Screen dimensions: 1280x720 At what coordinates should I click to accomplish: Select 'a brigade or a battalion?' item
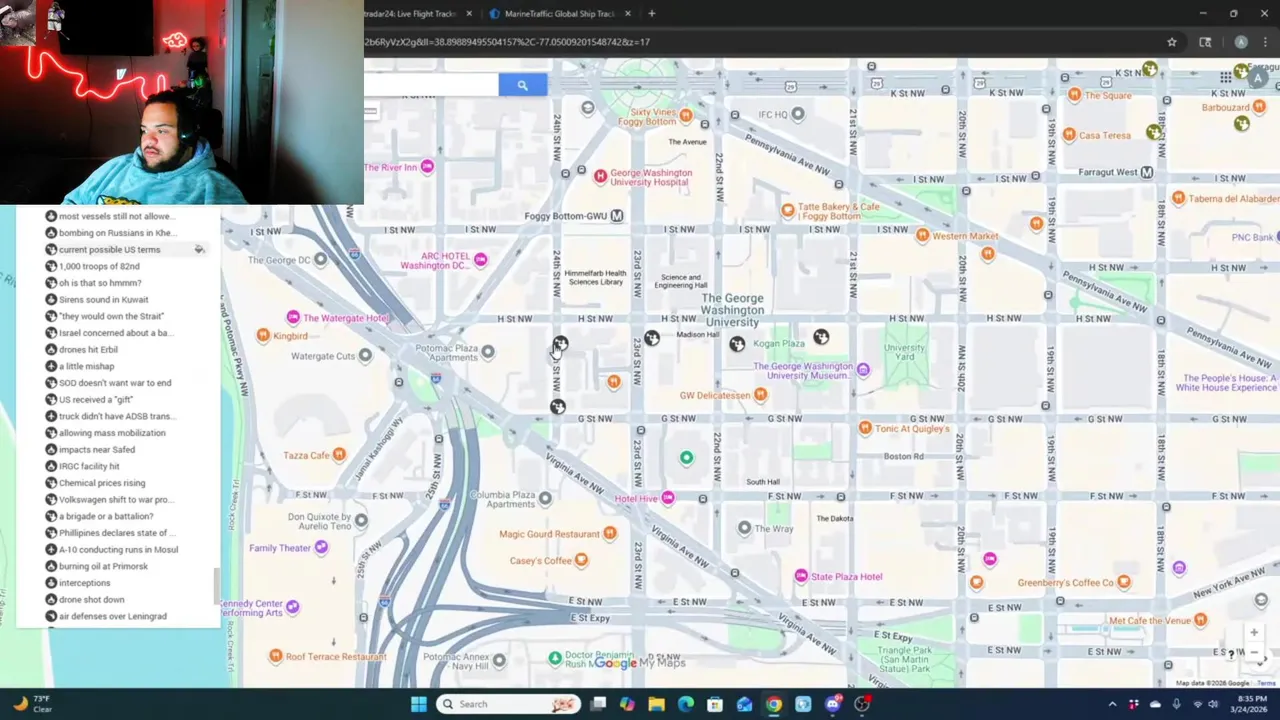click(106, 516)
